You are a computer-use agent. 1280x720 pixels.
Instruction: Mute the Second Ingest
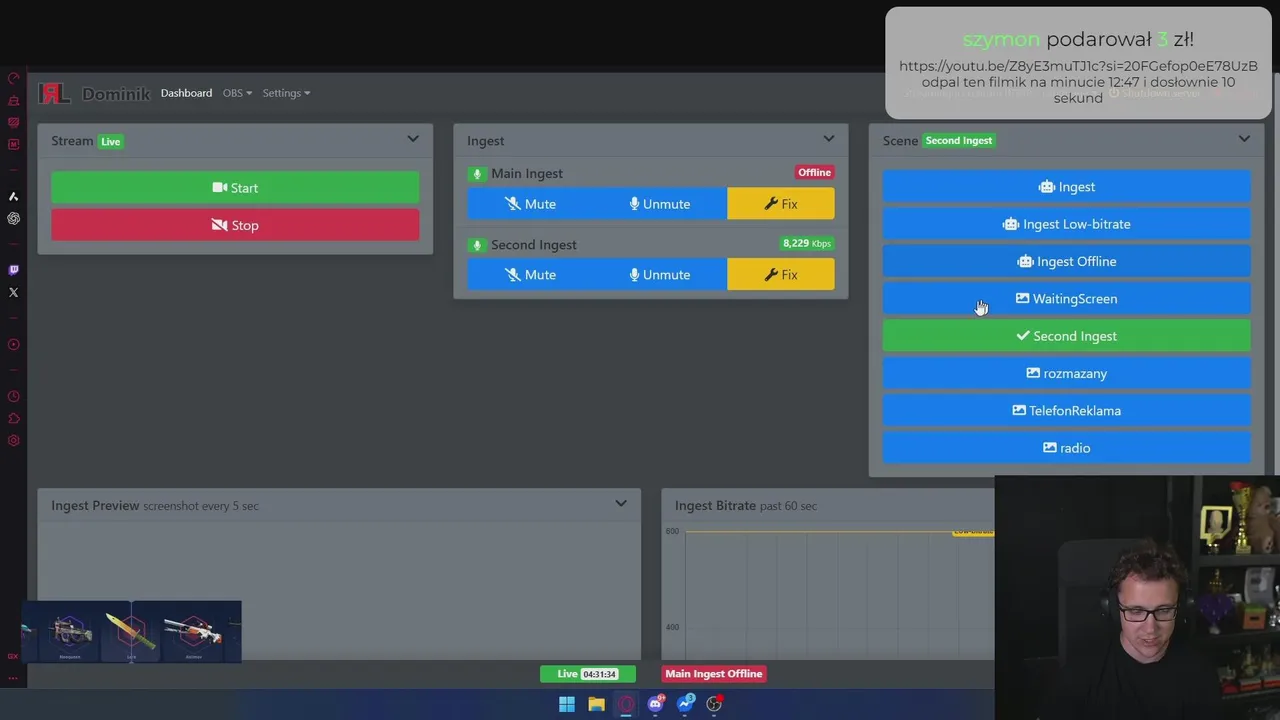[x=530, y=275]
